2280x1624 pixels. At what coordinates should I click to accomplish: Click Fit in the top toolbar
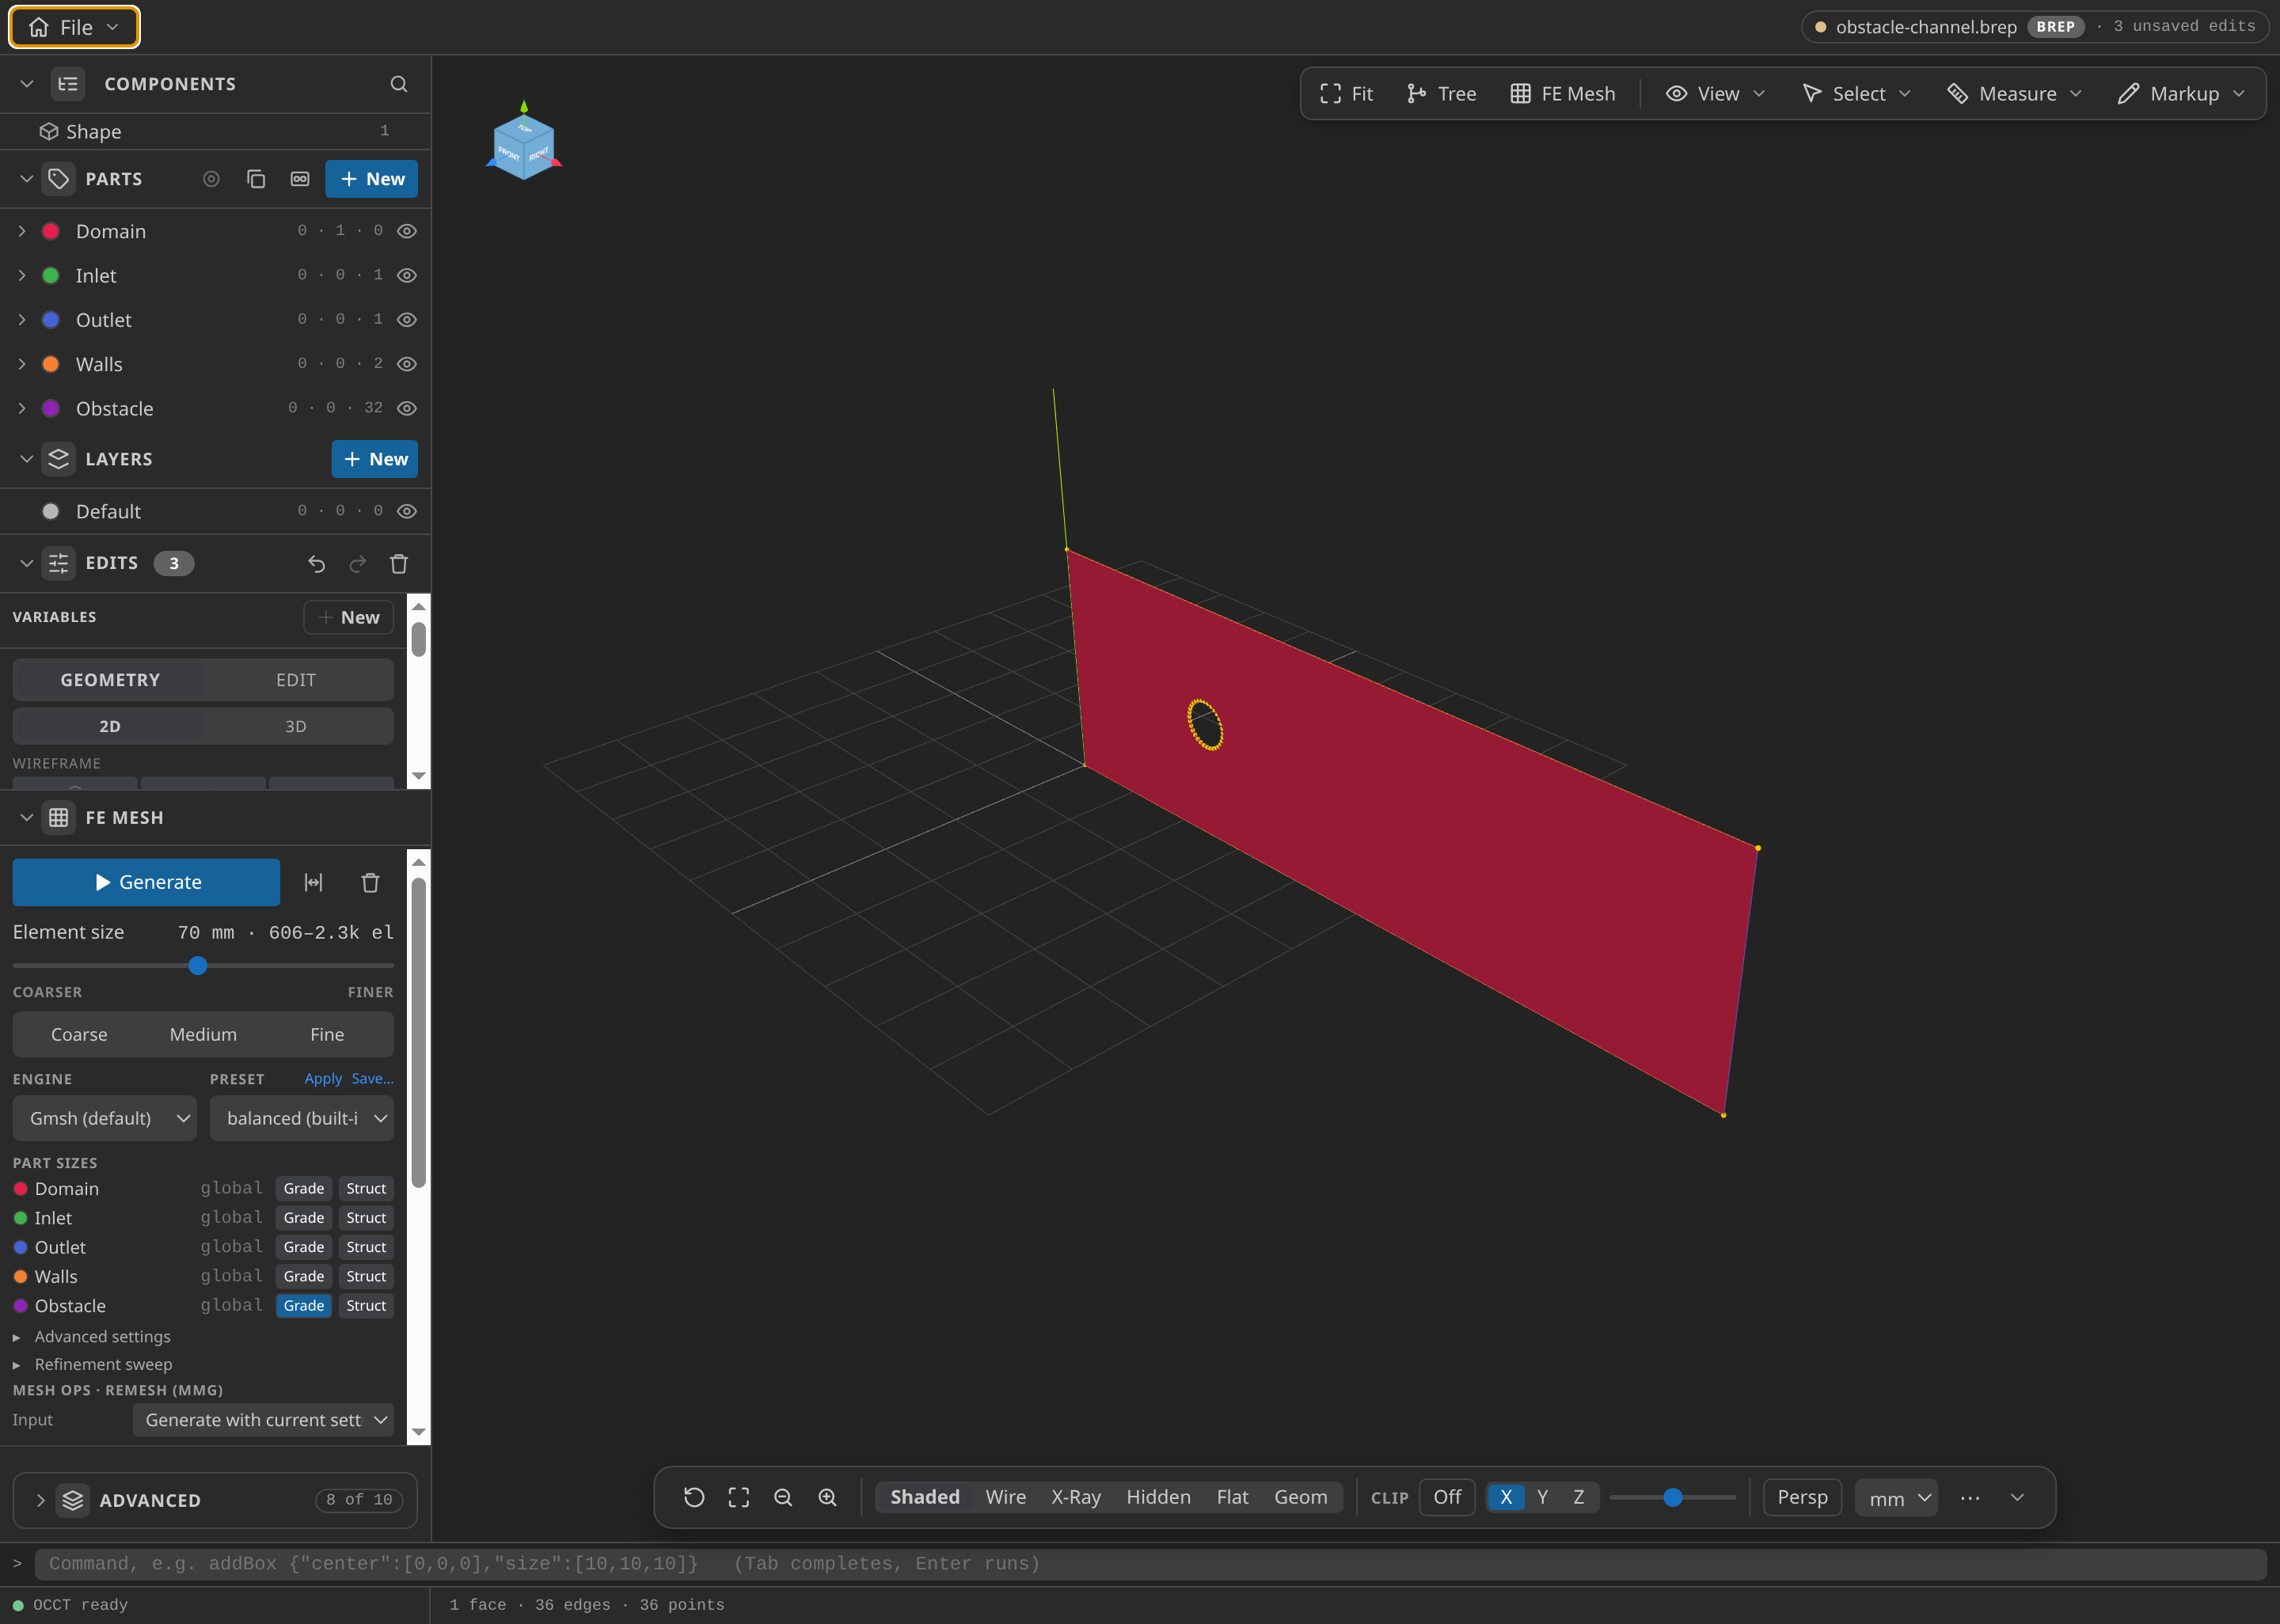1346,94
